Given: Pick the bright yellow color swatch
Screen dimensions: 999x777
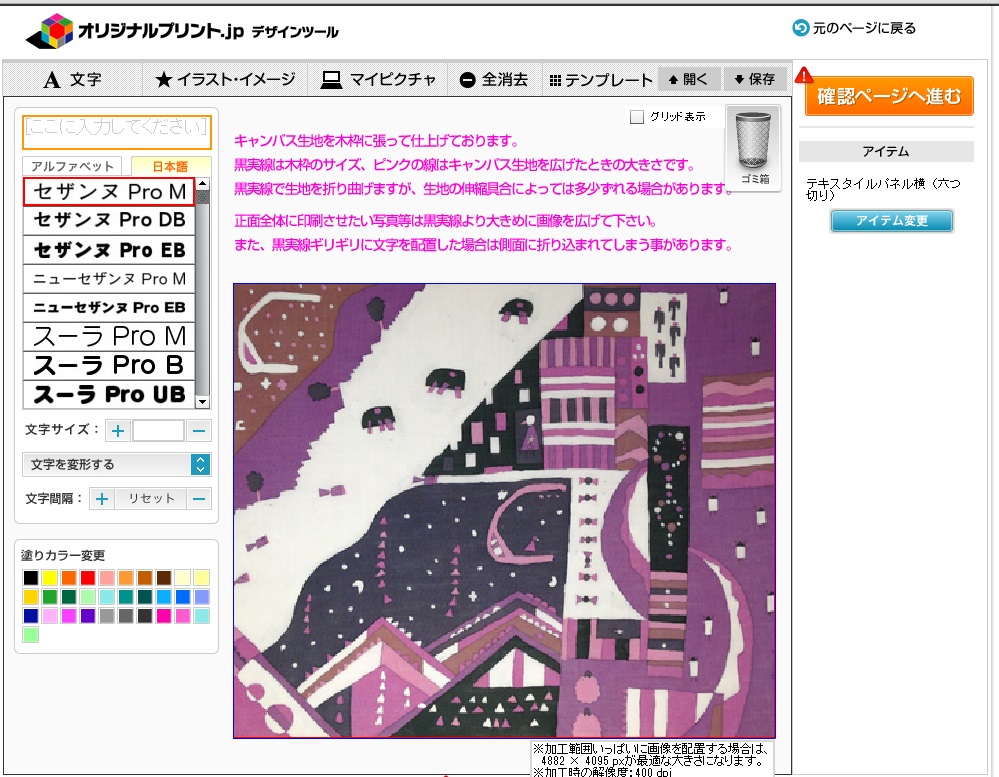Looking at the screenshot, I should (x=50, y=578).
